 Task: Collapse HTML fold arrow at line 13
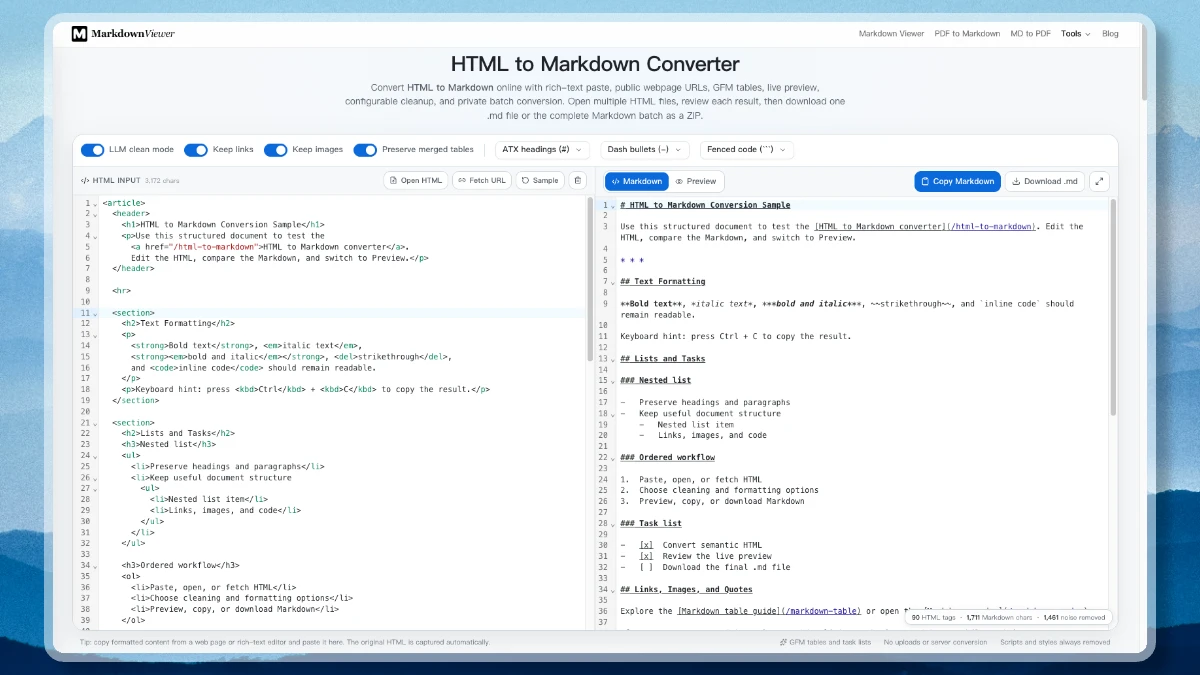tap(95, 335)
